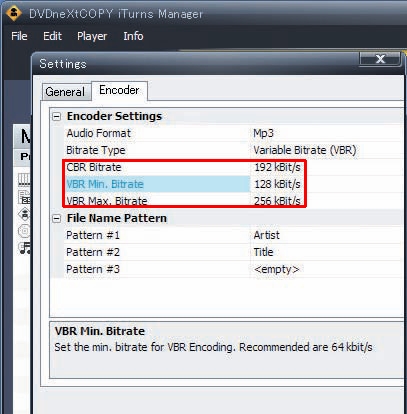Collapse the Encoder Settings group
Viewport: 407px width, 414px height.
pos(57,117)
